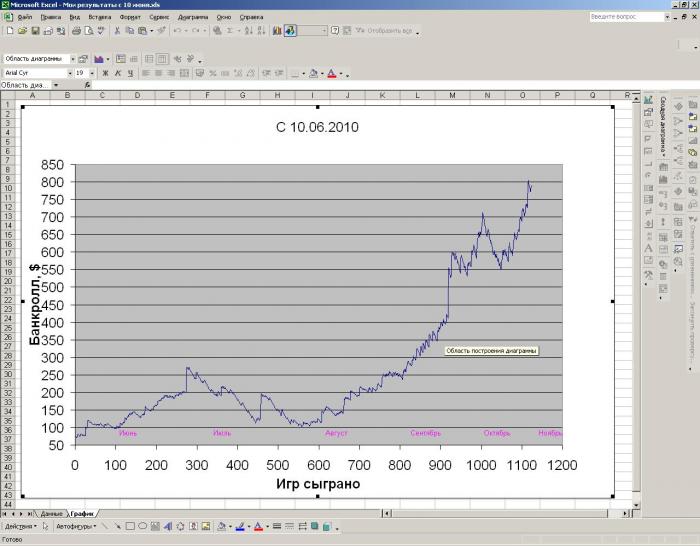Image resolution: width=700 pixels, height=546 pixels.
Task: Open the Диаграмма menu
Action: pyautogui.click(x=193, y=17)
